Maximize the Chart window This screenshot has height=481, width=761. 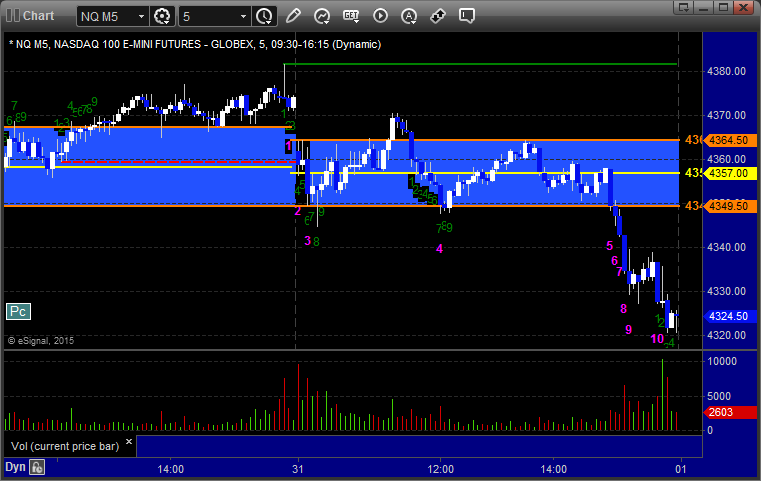click(x=723, y=7)
